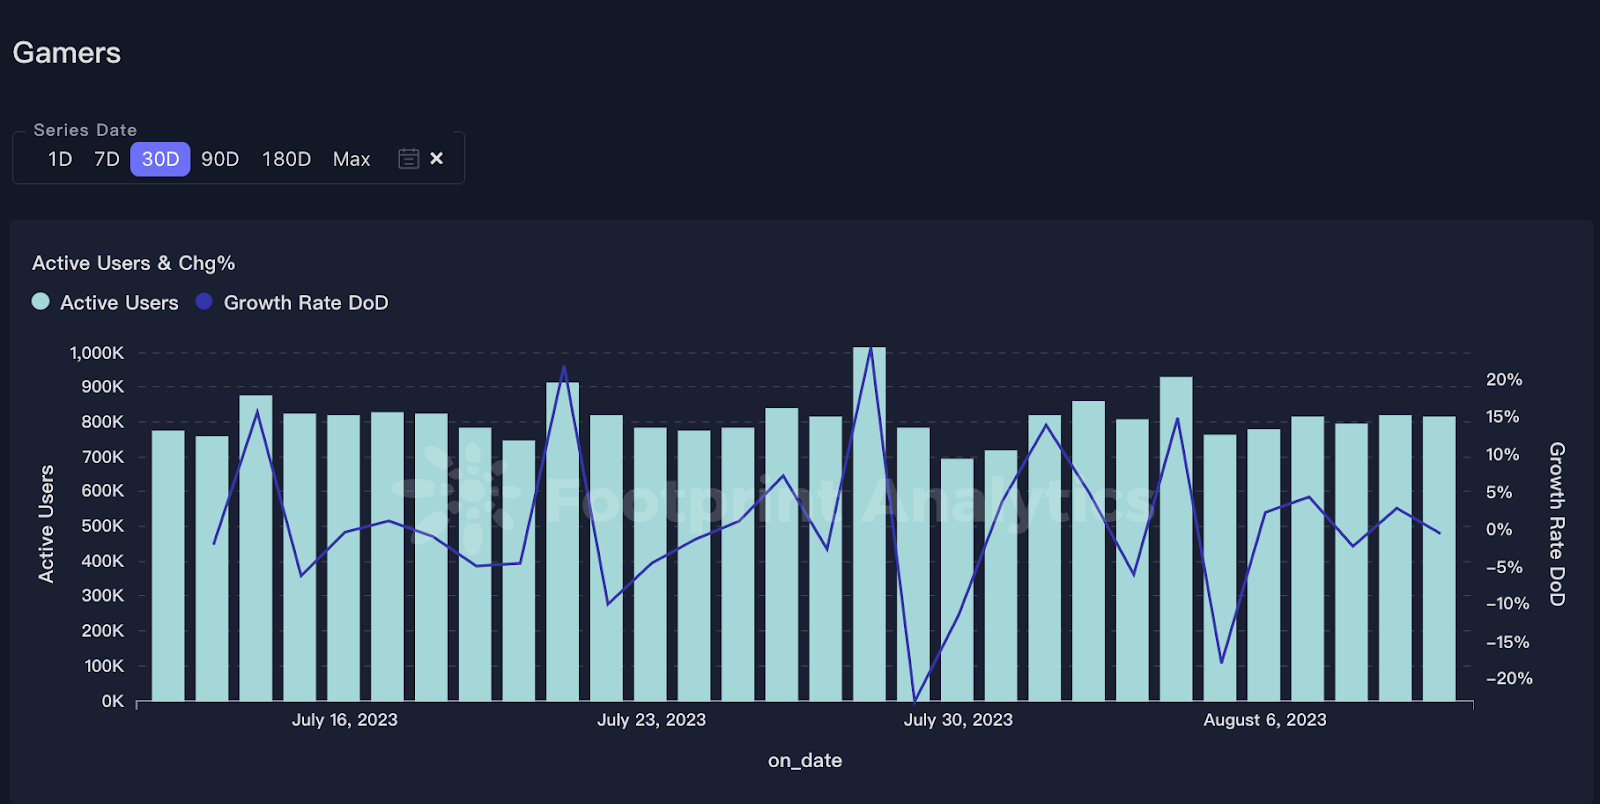Viewport: 1600px width, 804px height.
Task: Click the Active Users legend color dot
Action: (x=40, y=301)
